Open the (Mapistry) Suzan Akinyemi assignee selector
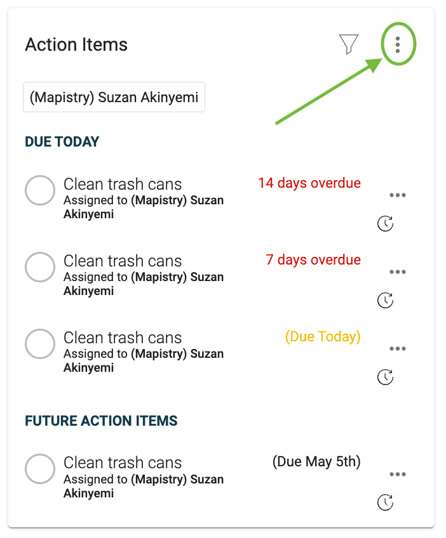 [x=114, y=97]
